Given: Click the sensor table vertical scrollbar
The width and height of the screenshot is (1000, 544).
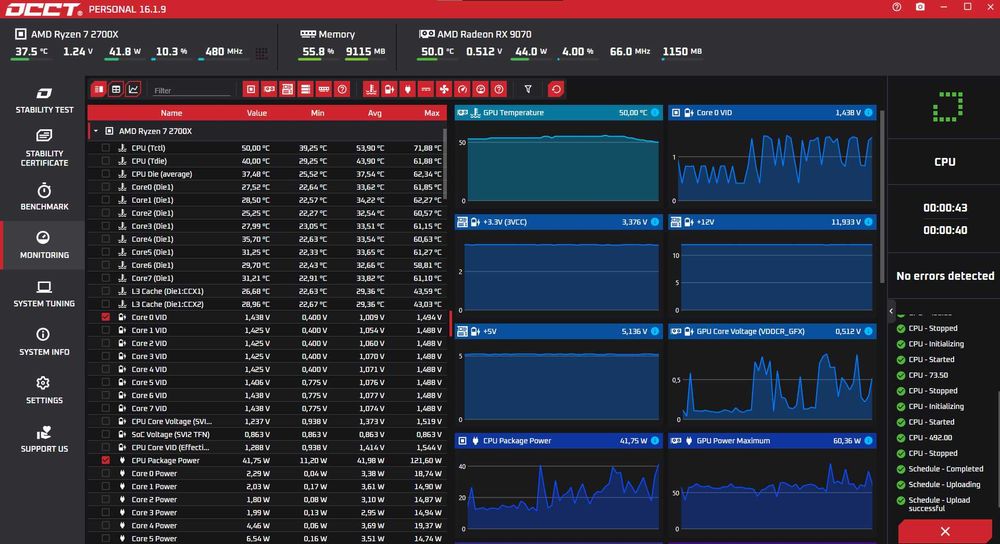Looking at the screenshot, I should 445,163.
